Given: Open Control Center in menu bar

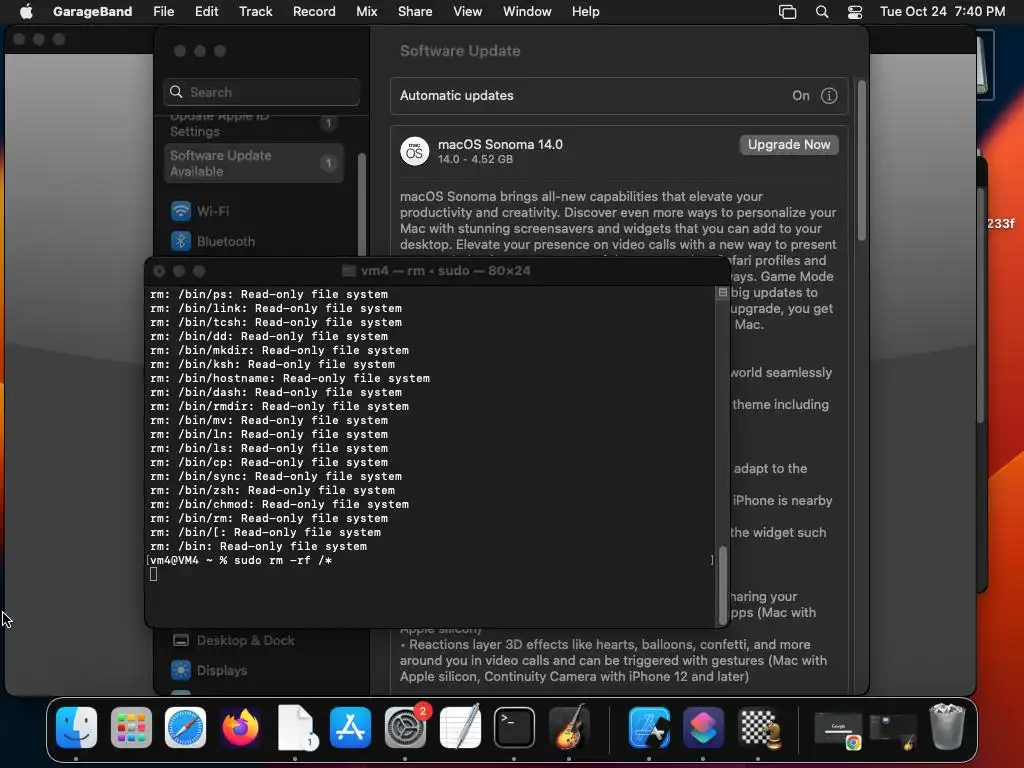Looking at the screenshot, I should [855, 12].
